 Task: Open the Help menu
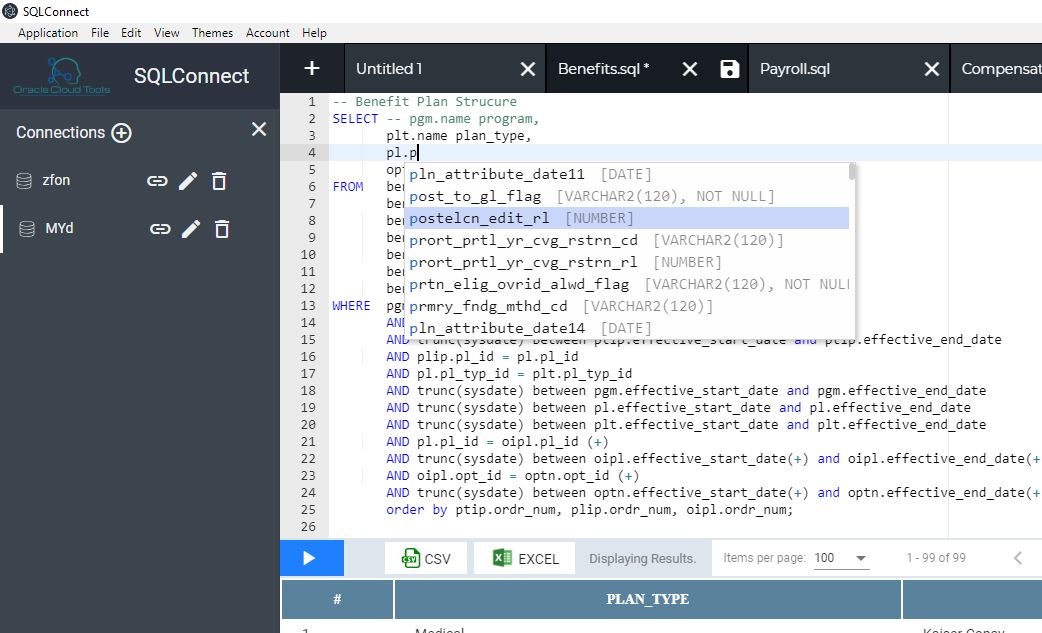tap(314, 33)
